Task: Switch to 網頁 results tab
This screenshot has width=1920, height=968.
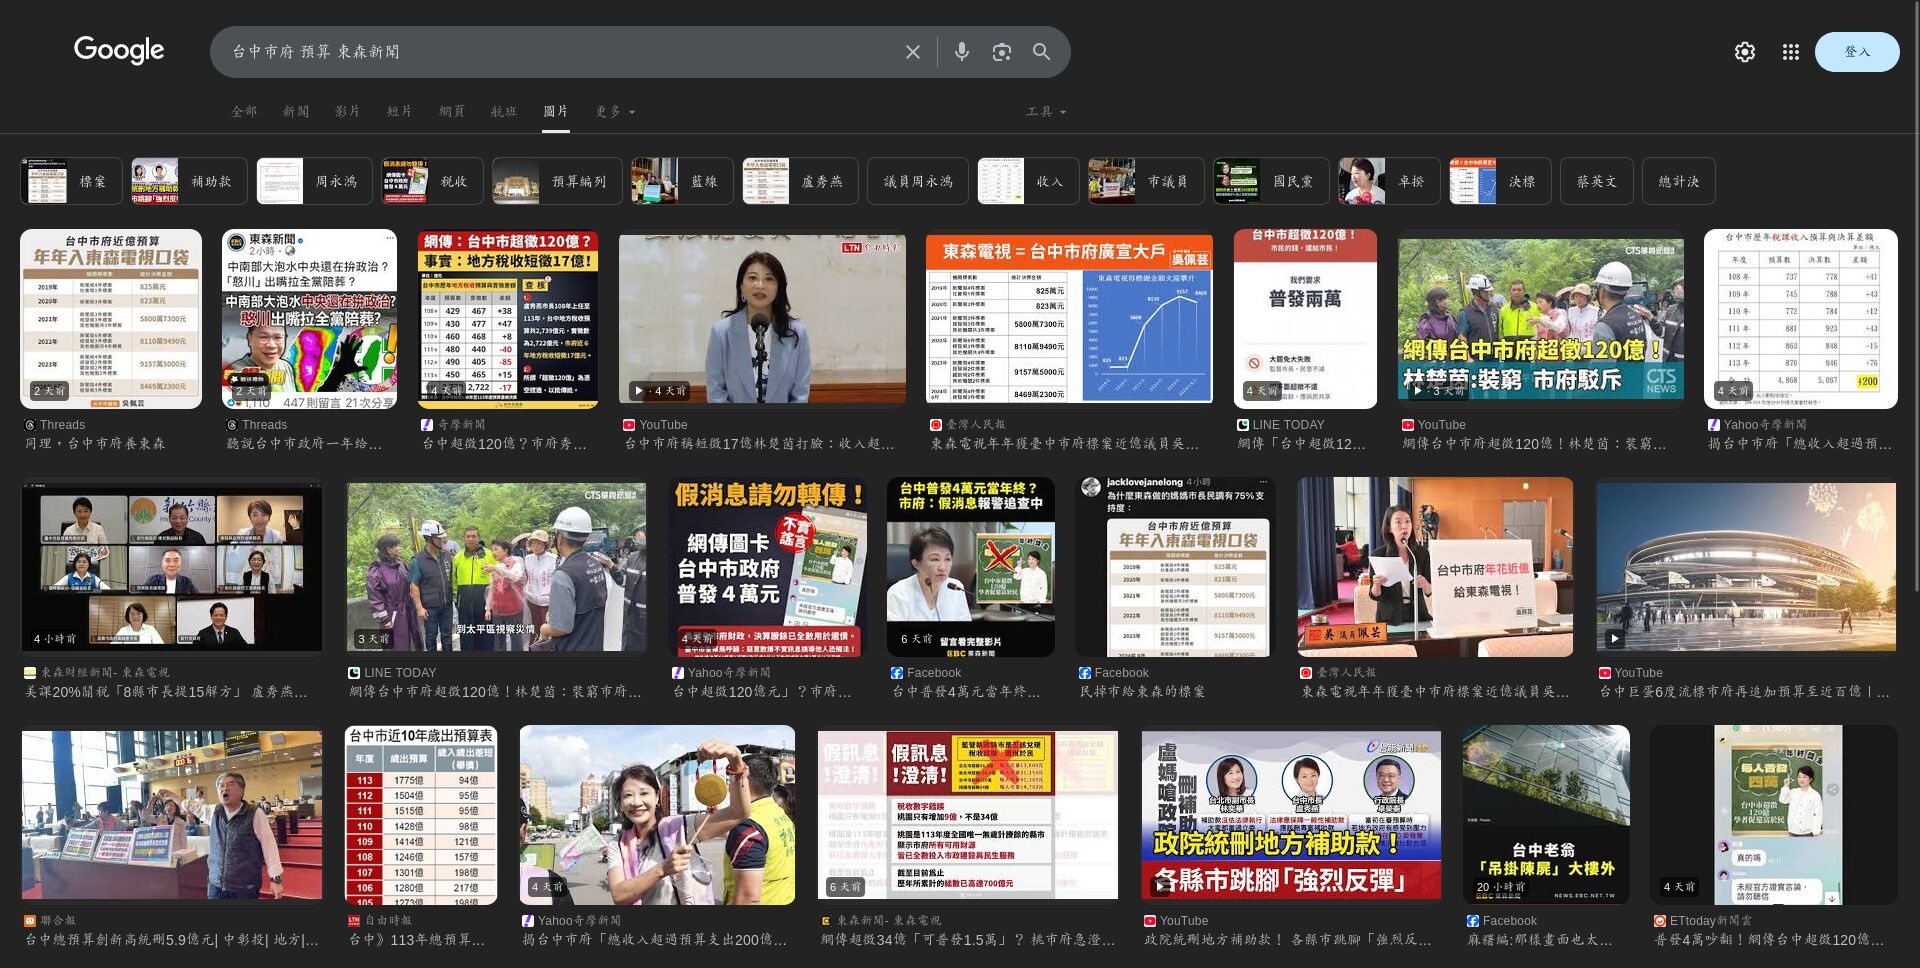Action: click(x=452, y=111)
